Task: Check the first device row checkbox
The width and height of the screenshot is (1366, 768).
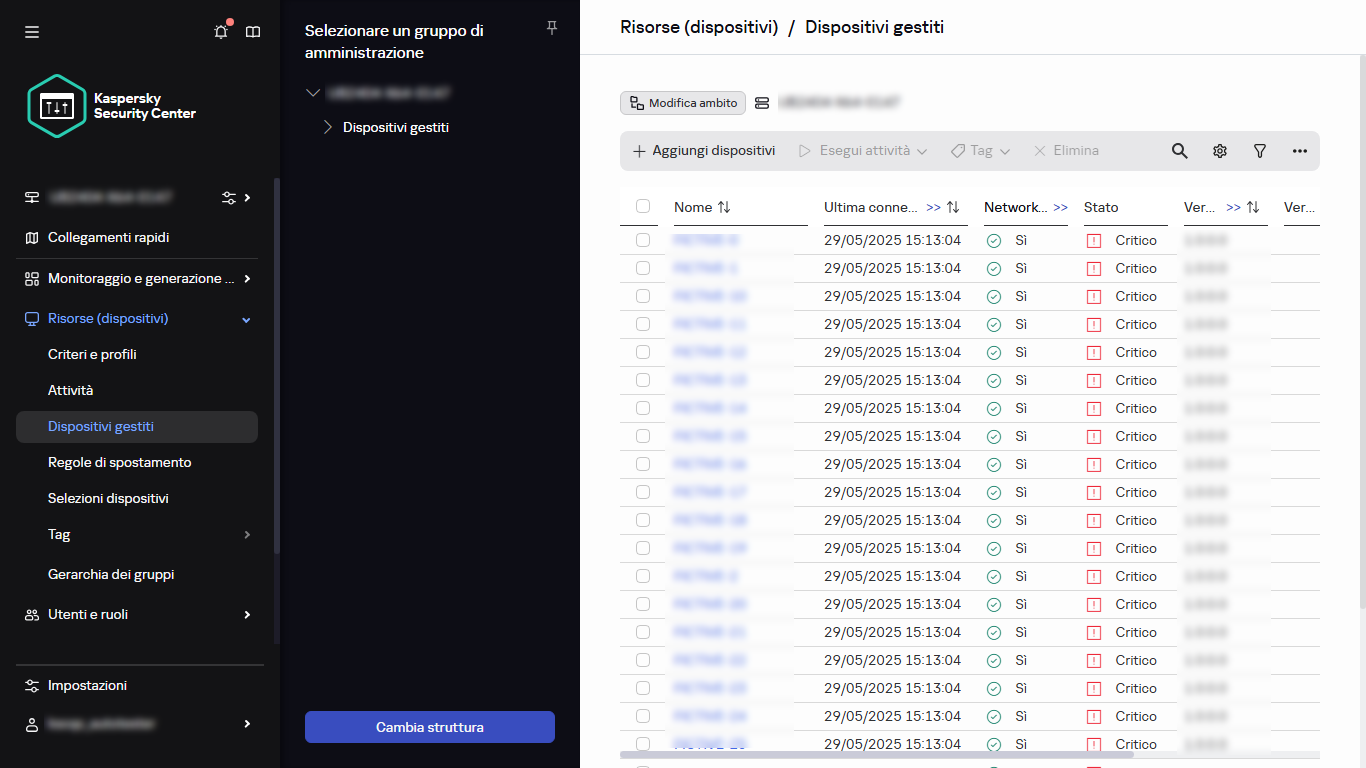Action: click(x=643, y=240)
